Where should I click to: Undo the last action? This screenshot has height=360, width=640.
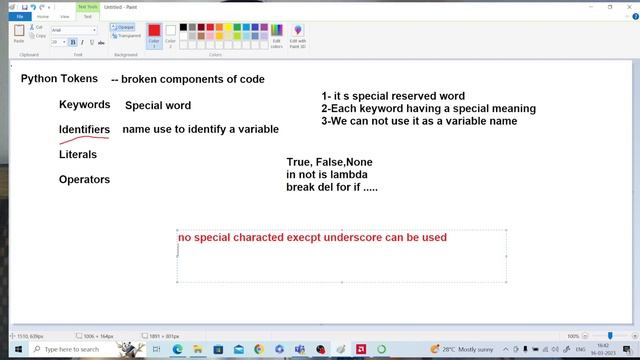[33, 7]
